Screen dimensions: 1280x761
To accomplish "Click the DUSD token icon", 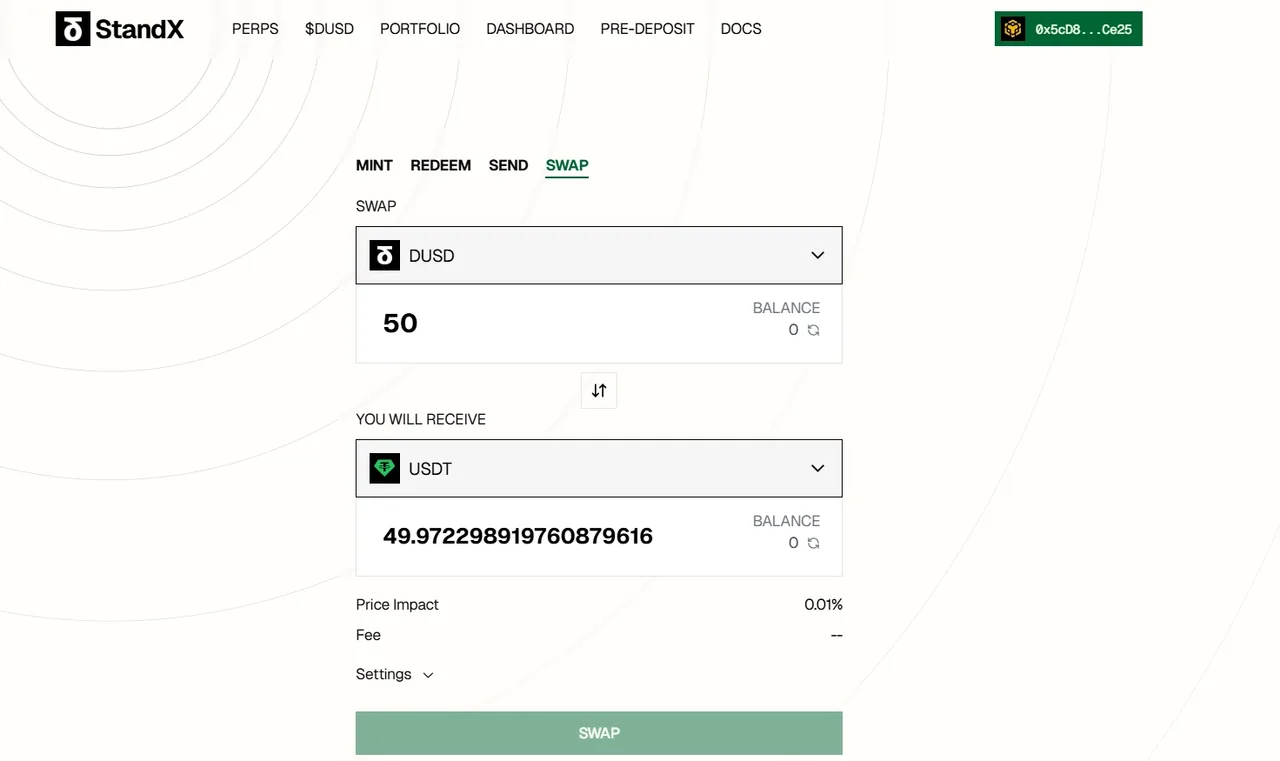I will 385,255.
